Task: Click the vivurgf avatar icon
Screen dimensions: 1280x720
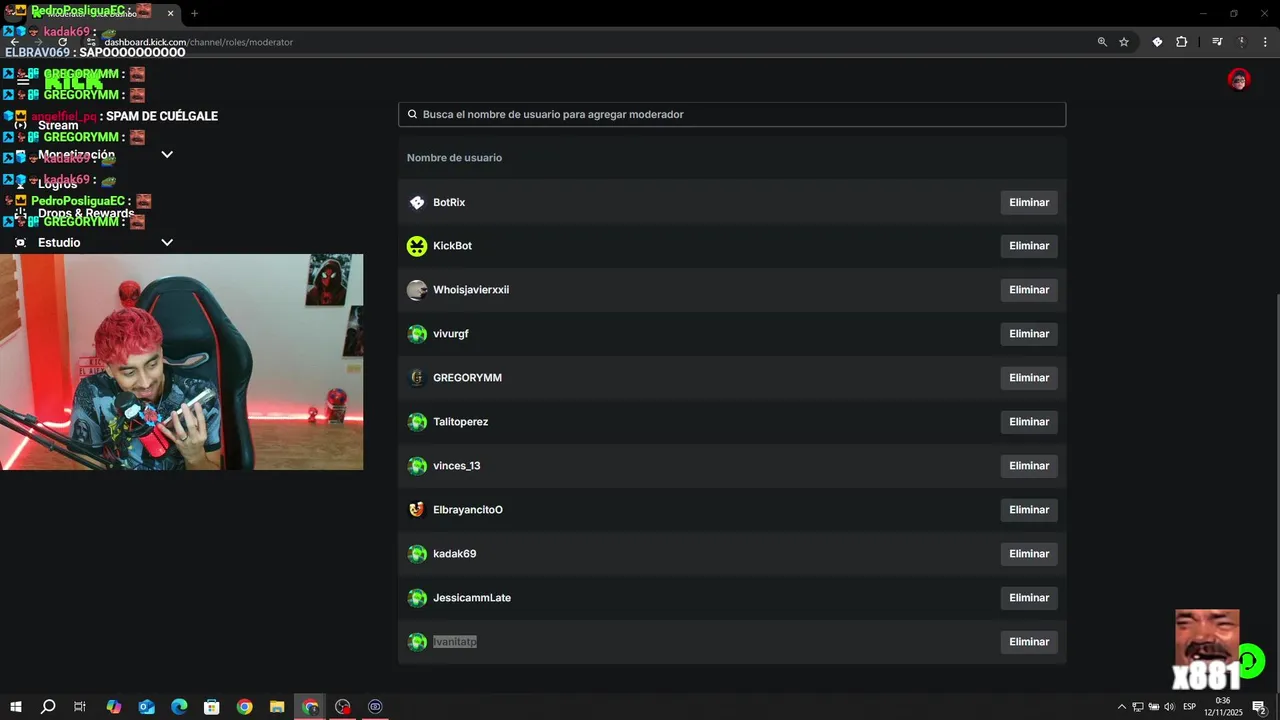Action: pos(417,334)
